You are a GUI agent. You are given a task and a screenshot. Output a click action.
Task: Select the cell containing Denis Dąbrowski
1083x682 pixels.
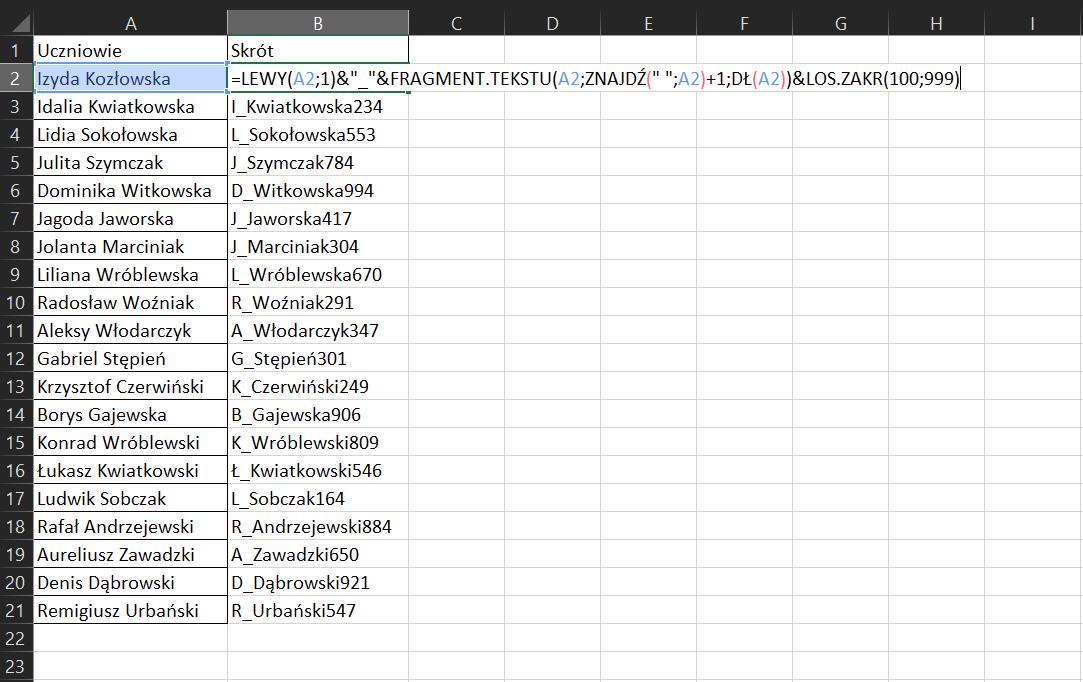point(130,582)
